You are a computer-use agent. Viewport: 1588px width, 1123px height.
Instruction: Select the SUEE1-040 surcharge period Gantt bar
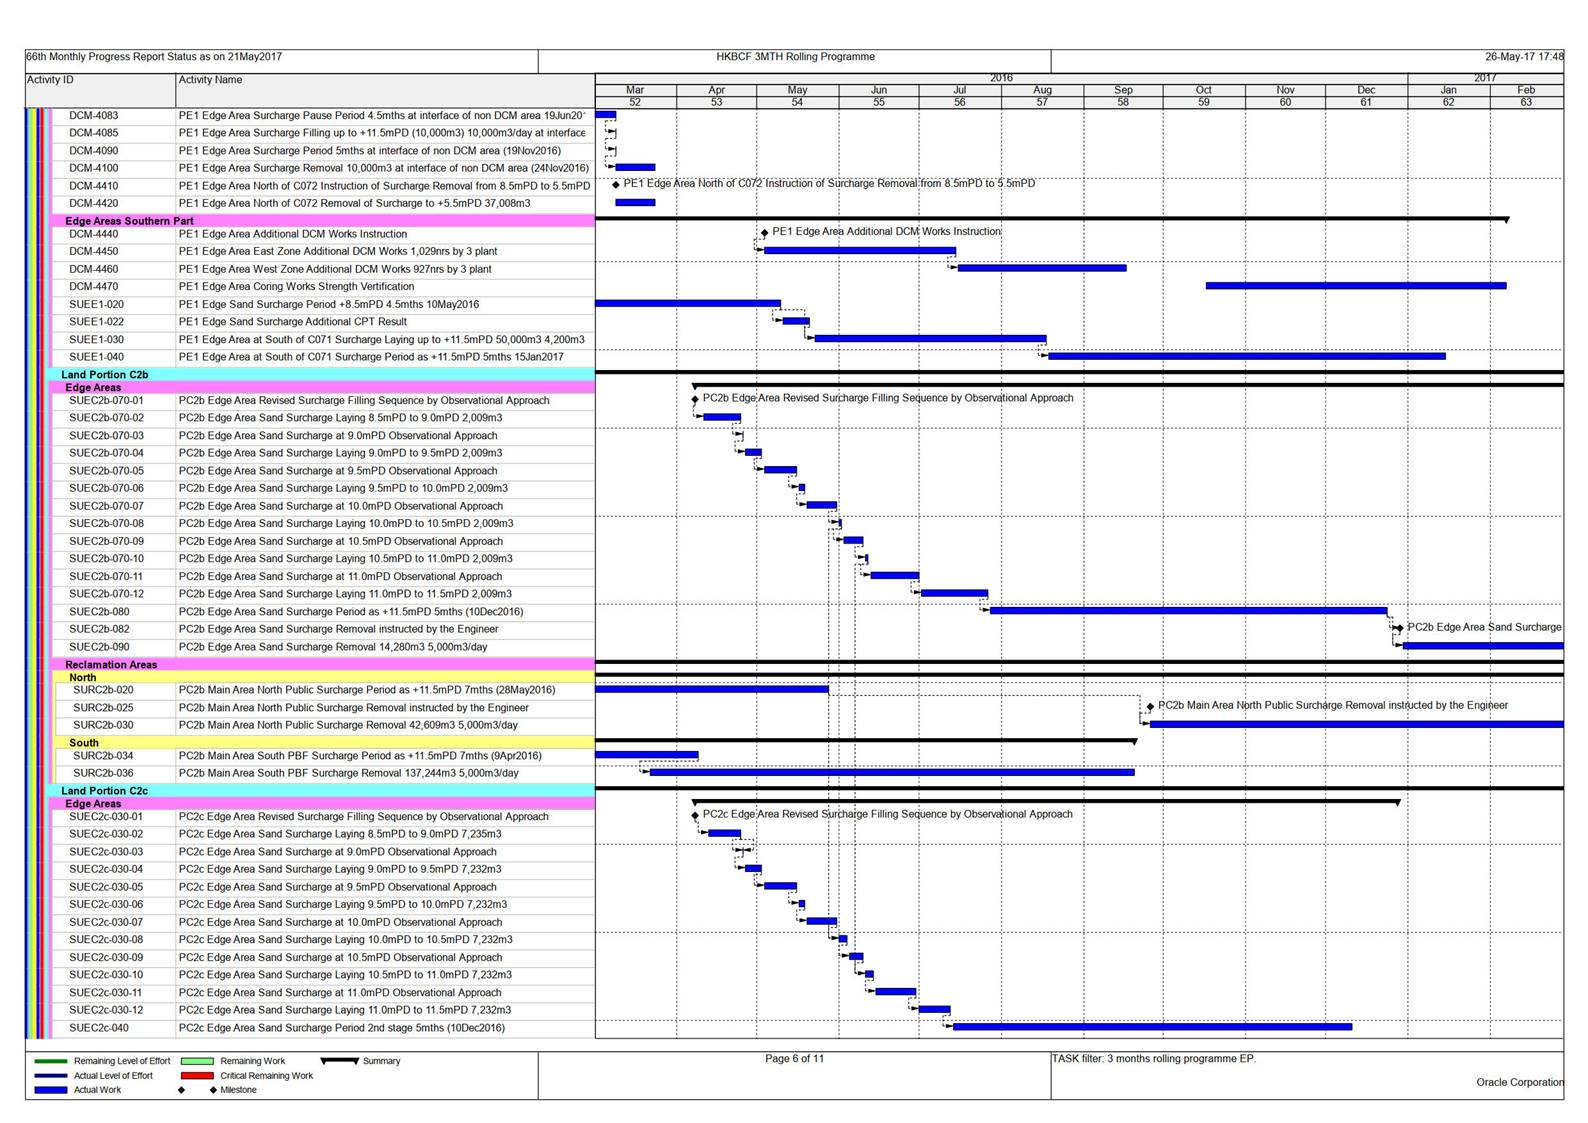click(1246, 356)
